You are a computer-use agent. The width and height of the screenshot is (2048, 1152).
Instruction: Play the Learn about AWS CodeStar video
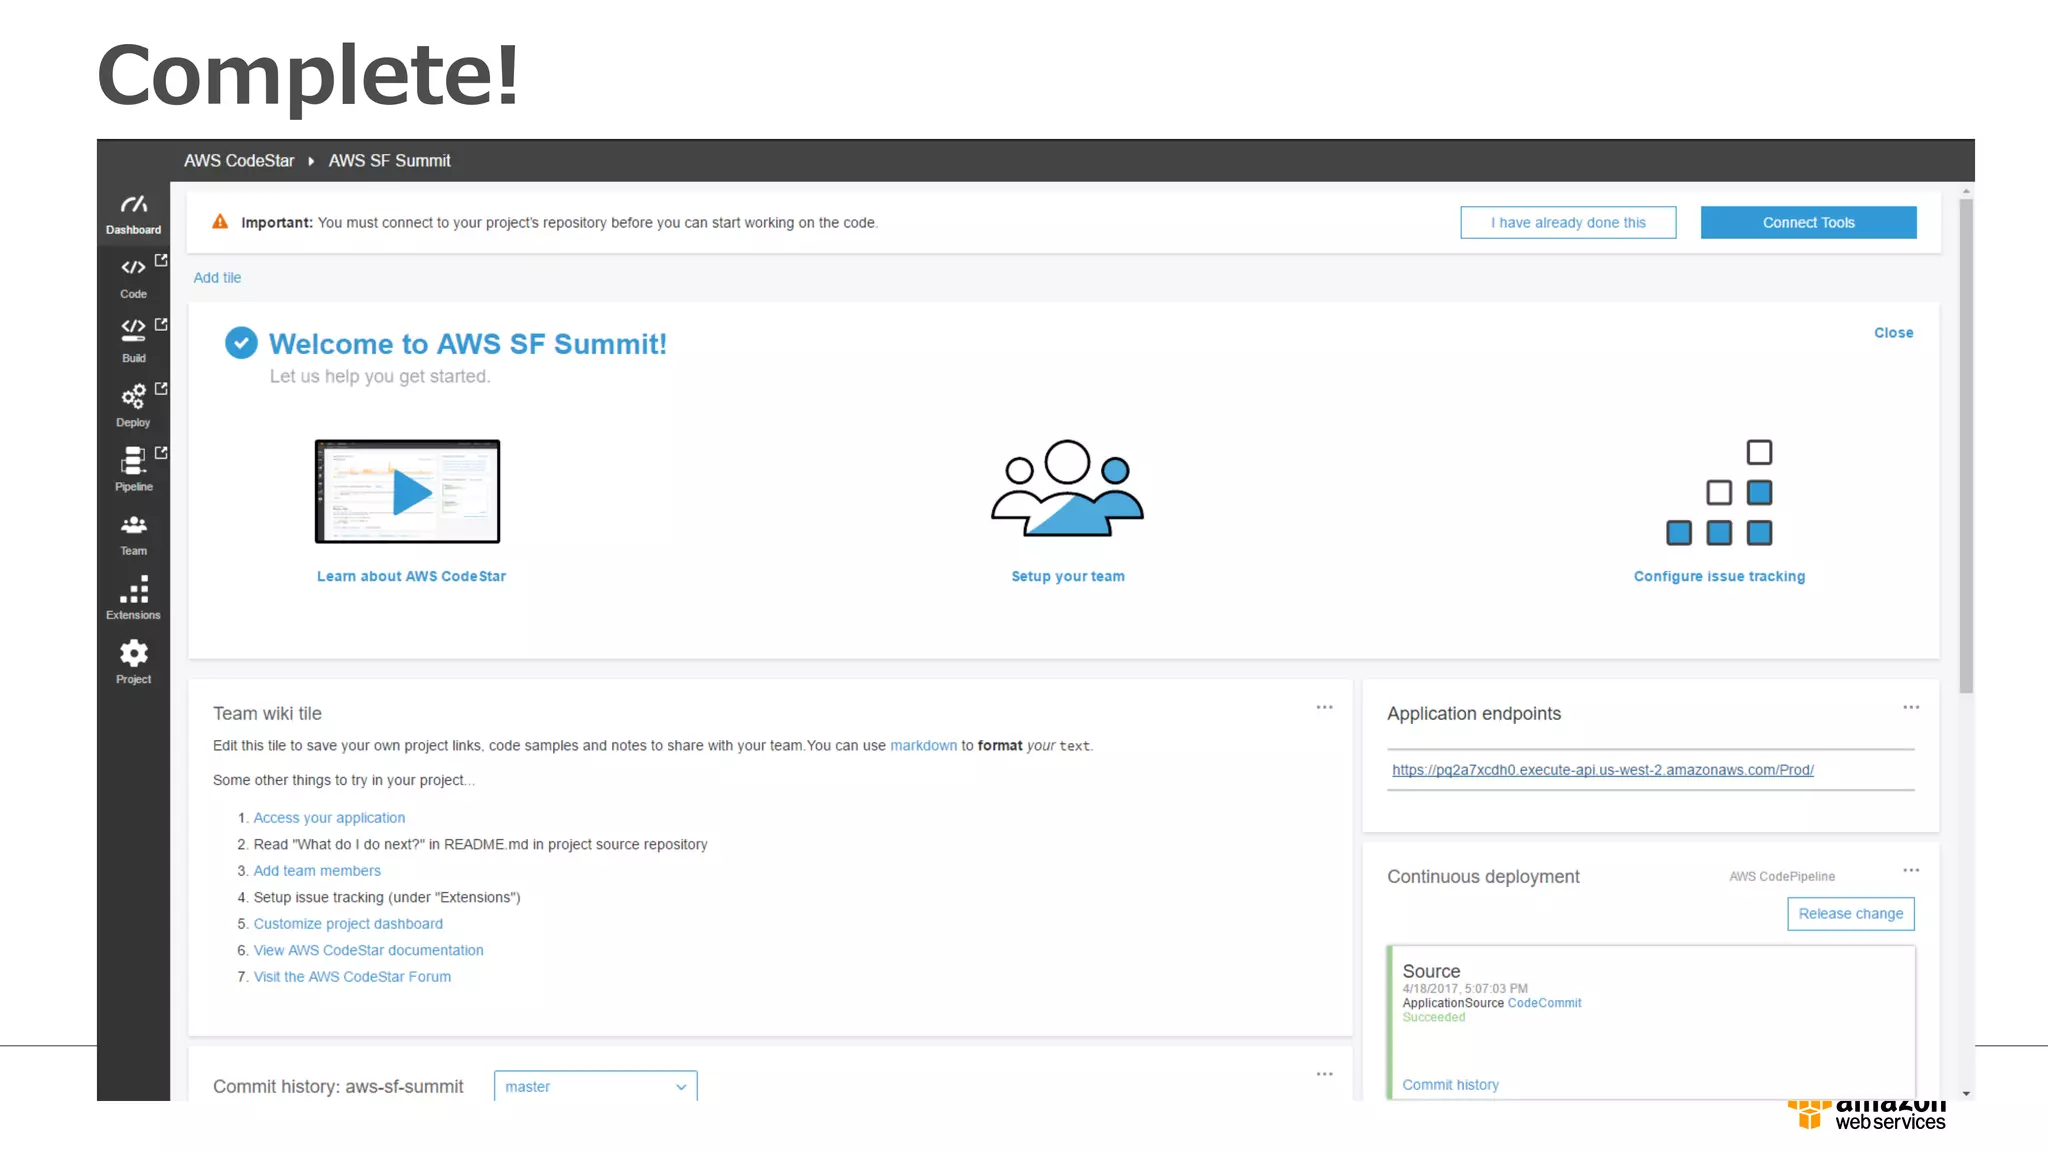tap(408, 492)
